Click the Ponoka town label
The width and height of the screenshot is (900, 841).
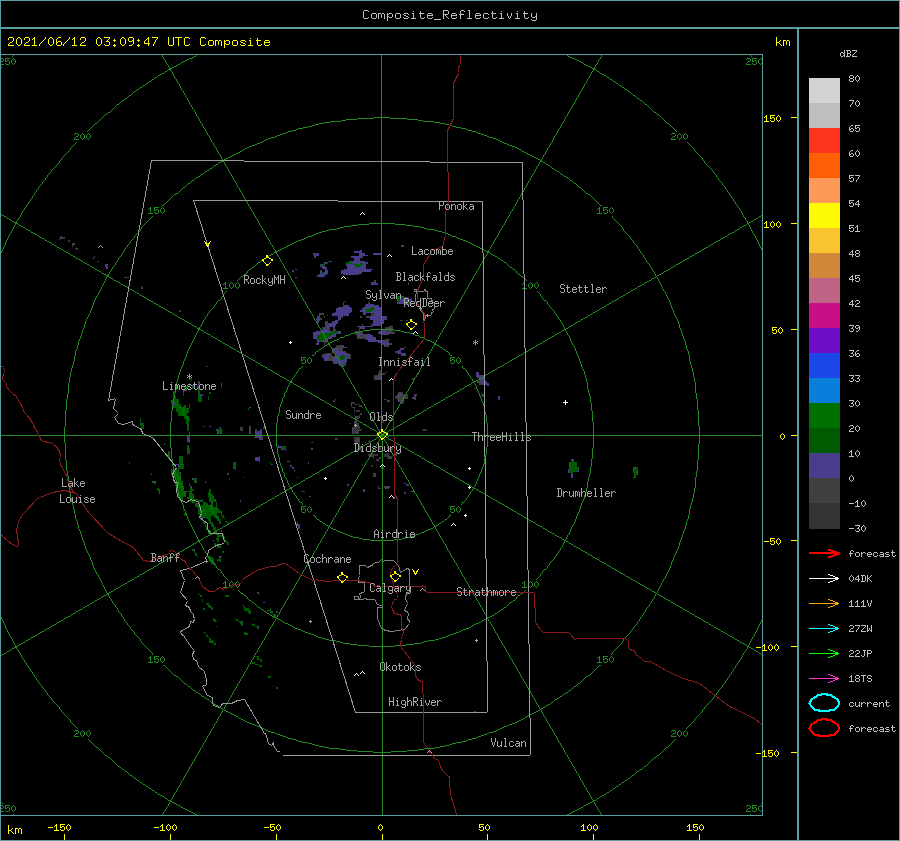[x=456, y=206]
